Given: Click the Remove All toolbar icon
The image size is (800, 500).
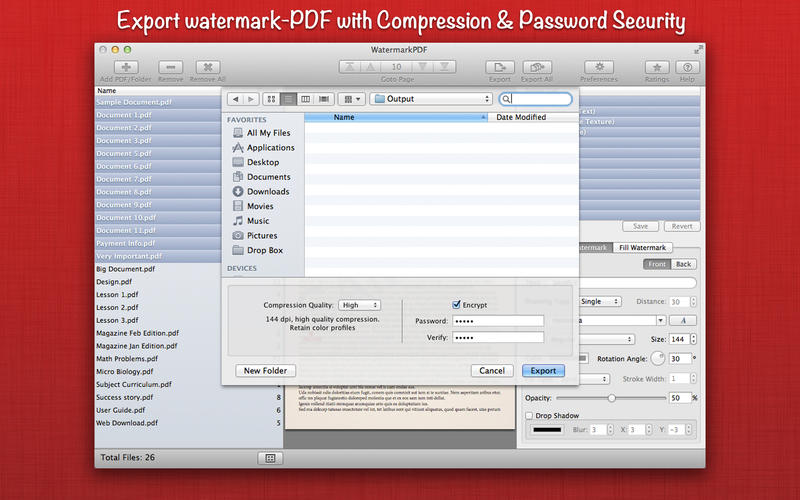Looking at the screenshot, I should pos(208,67).
